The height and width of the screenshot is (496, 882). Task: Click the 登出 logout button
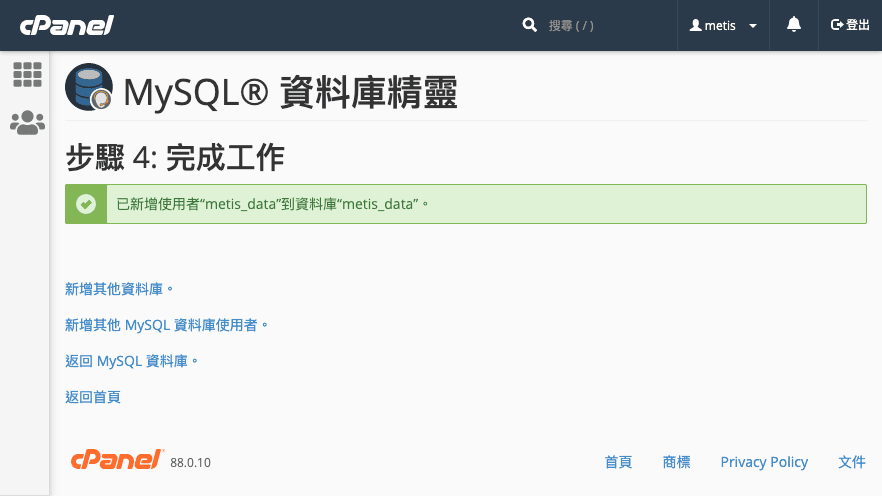[850, 25]
